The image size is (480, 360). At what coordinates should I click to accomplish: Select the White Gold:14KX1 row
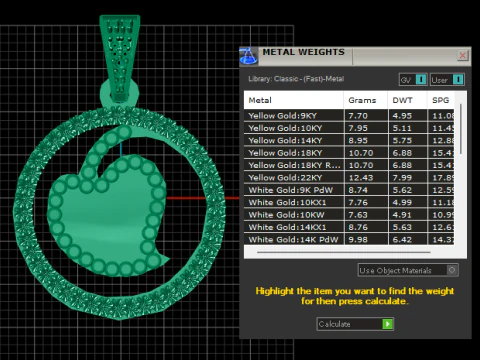pyautogui.click(x=349, y=227)
